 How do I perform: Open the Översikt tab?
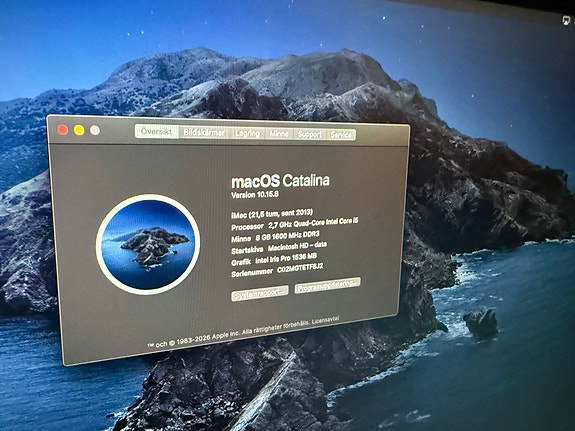157,131
